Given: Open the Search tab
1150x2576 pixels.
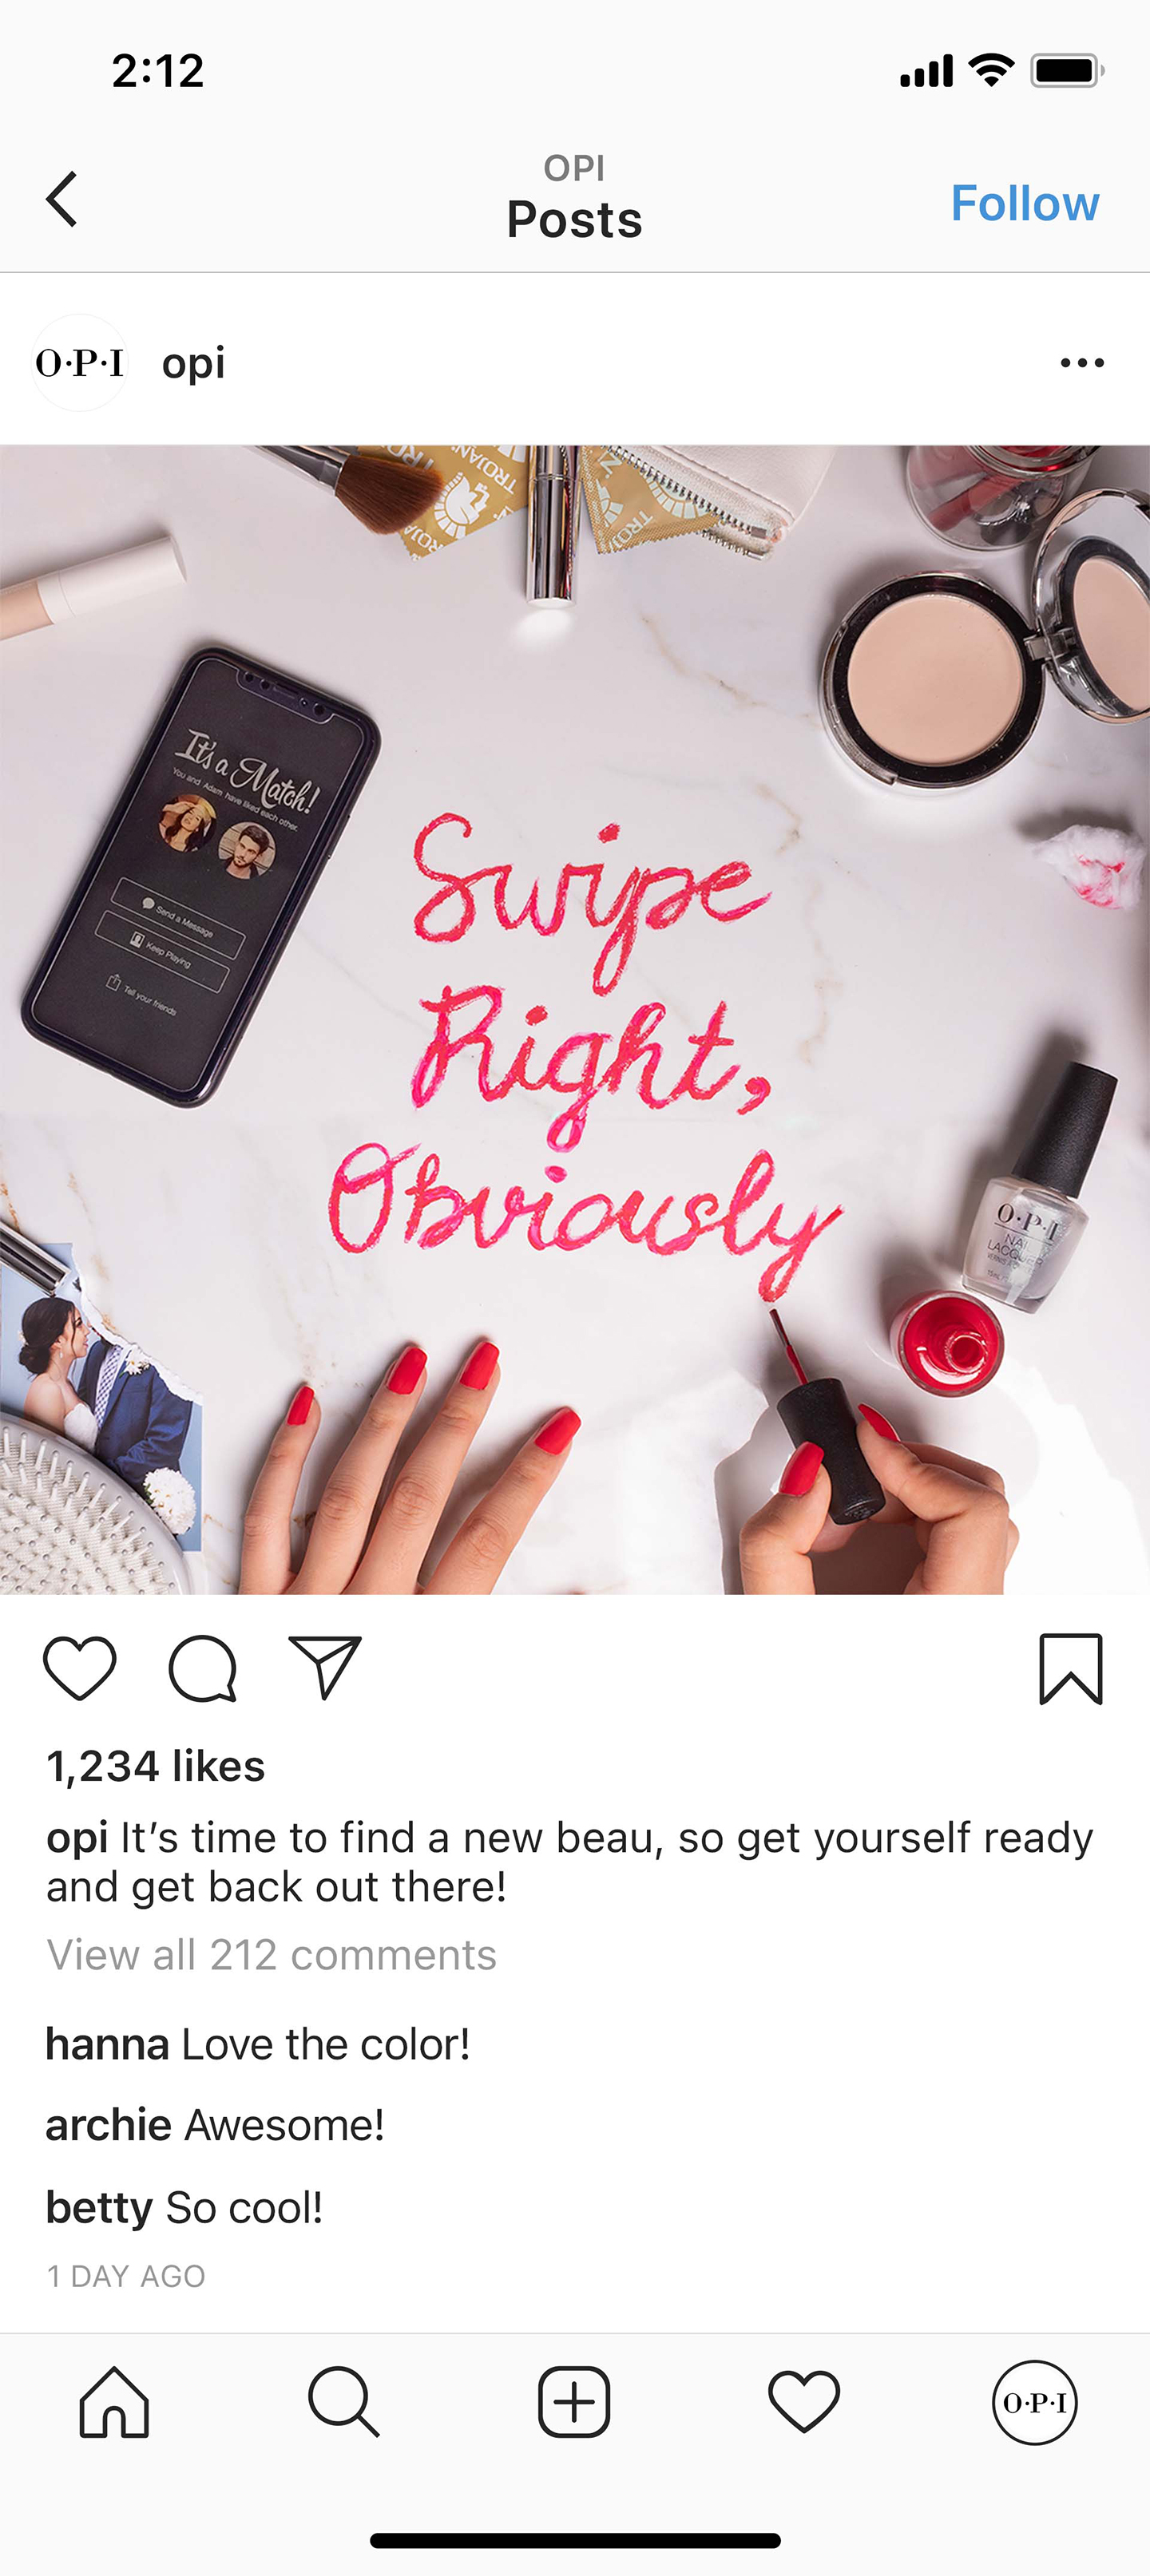Looking at the screenshot, I should tap(344, 2402).
